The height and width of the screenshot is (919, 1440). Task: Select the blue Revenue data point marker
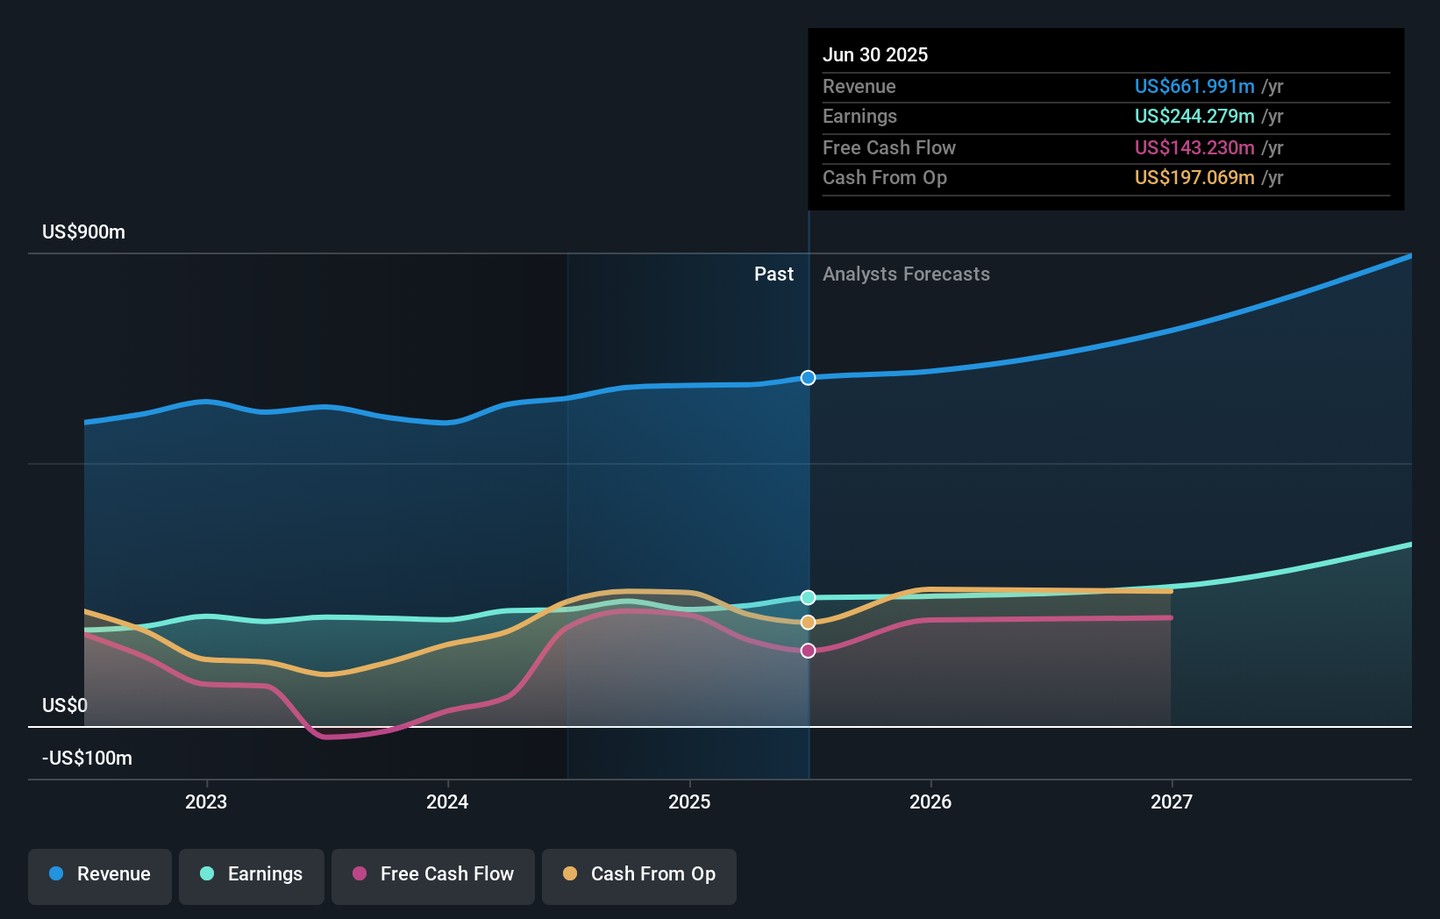(x=808, y=378)
